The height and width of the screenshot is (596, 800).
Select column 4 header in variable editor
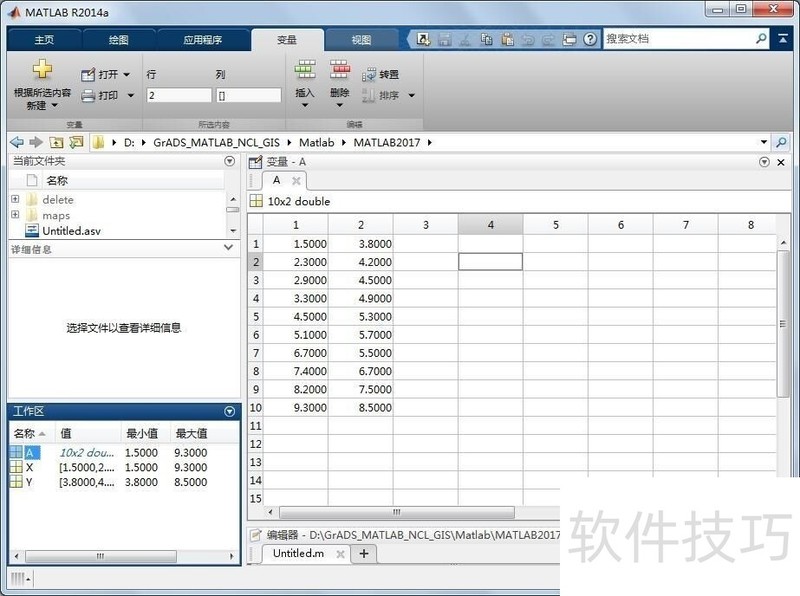coord(490,225)
